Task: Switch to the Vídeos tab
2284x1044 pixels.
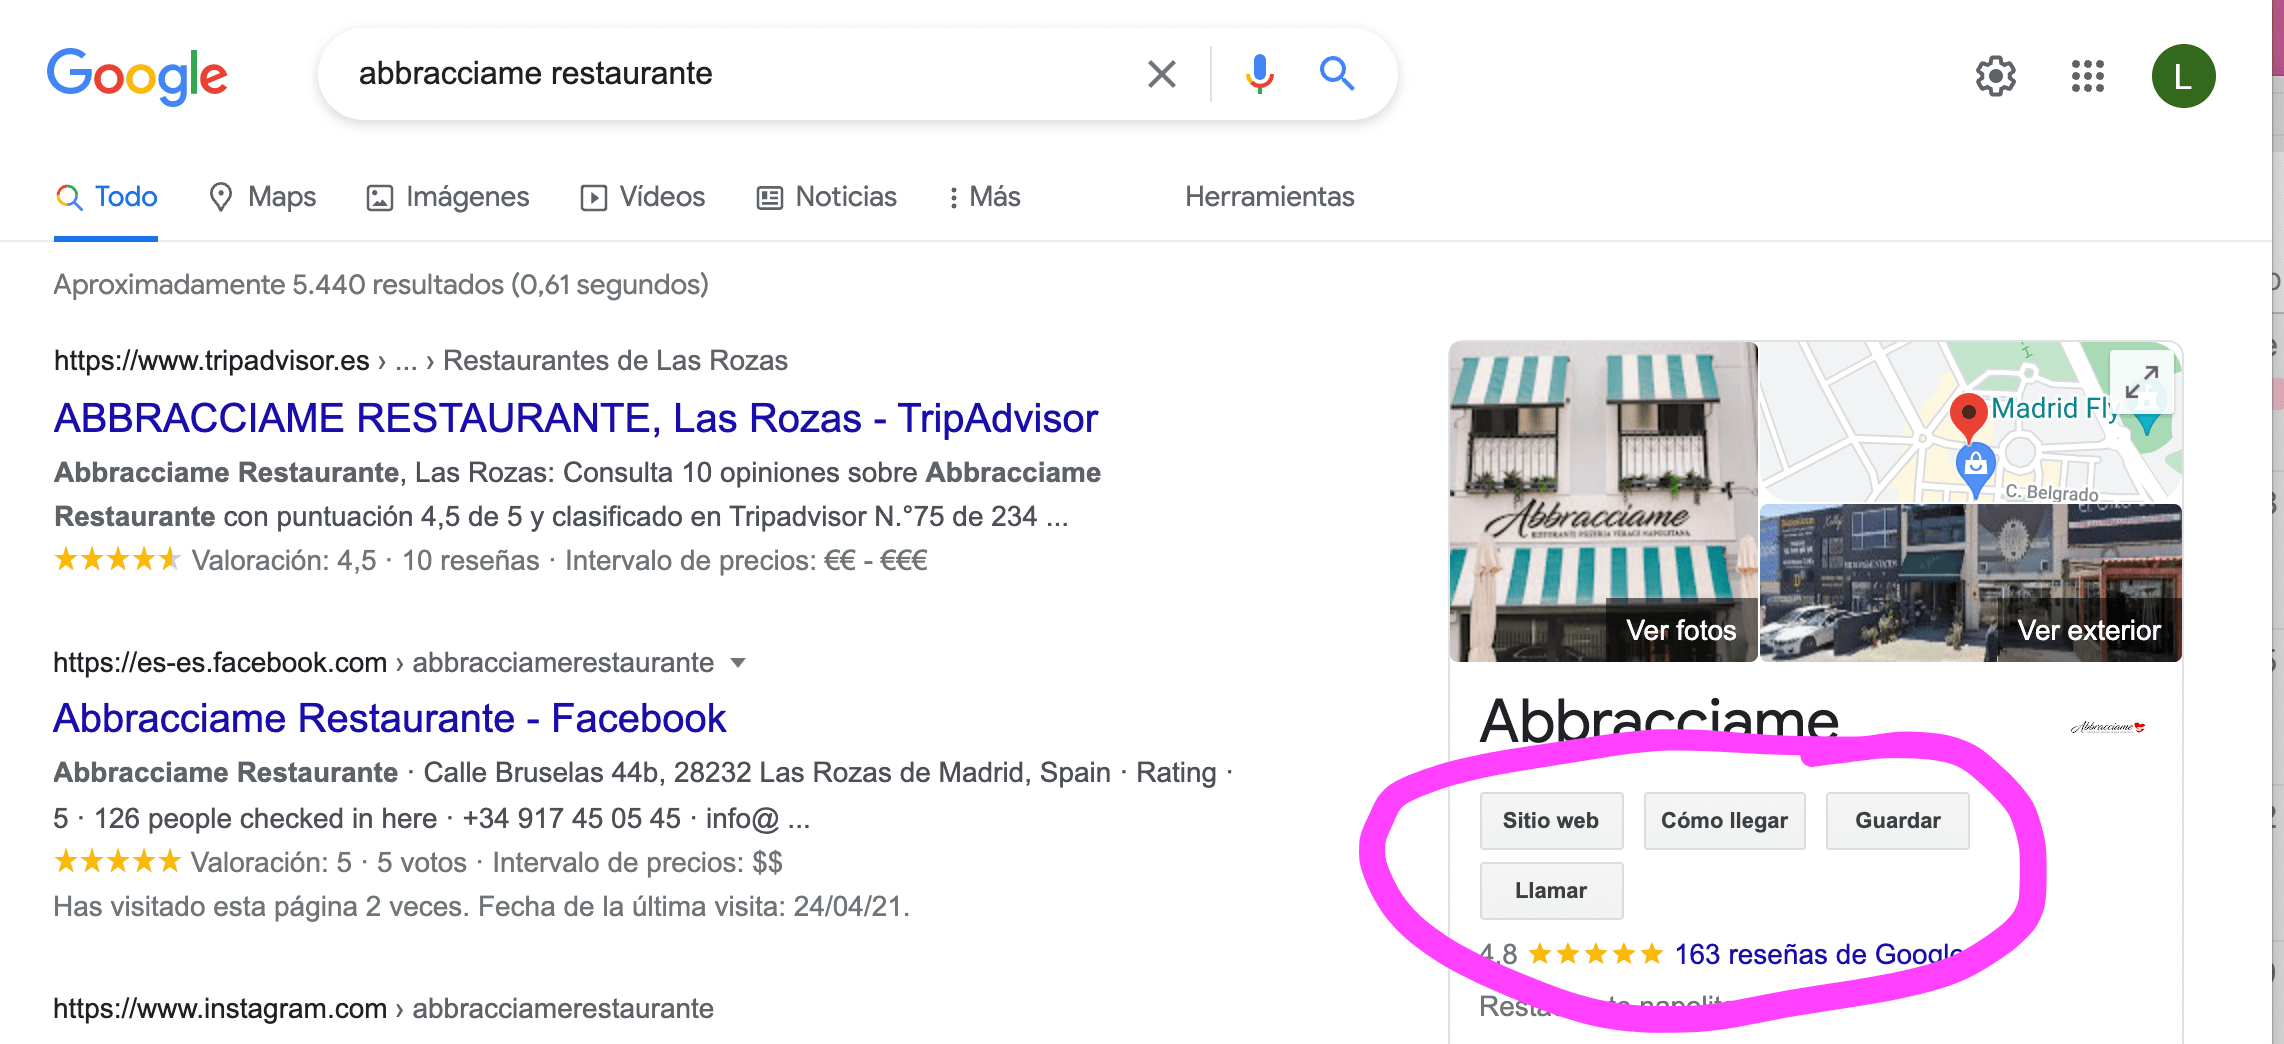Action: tap(643, 197)
